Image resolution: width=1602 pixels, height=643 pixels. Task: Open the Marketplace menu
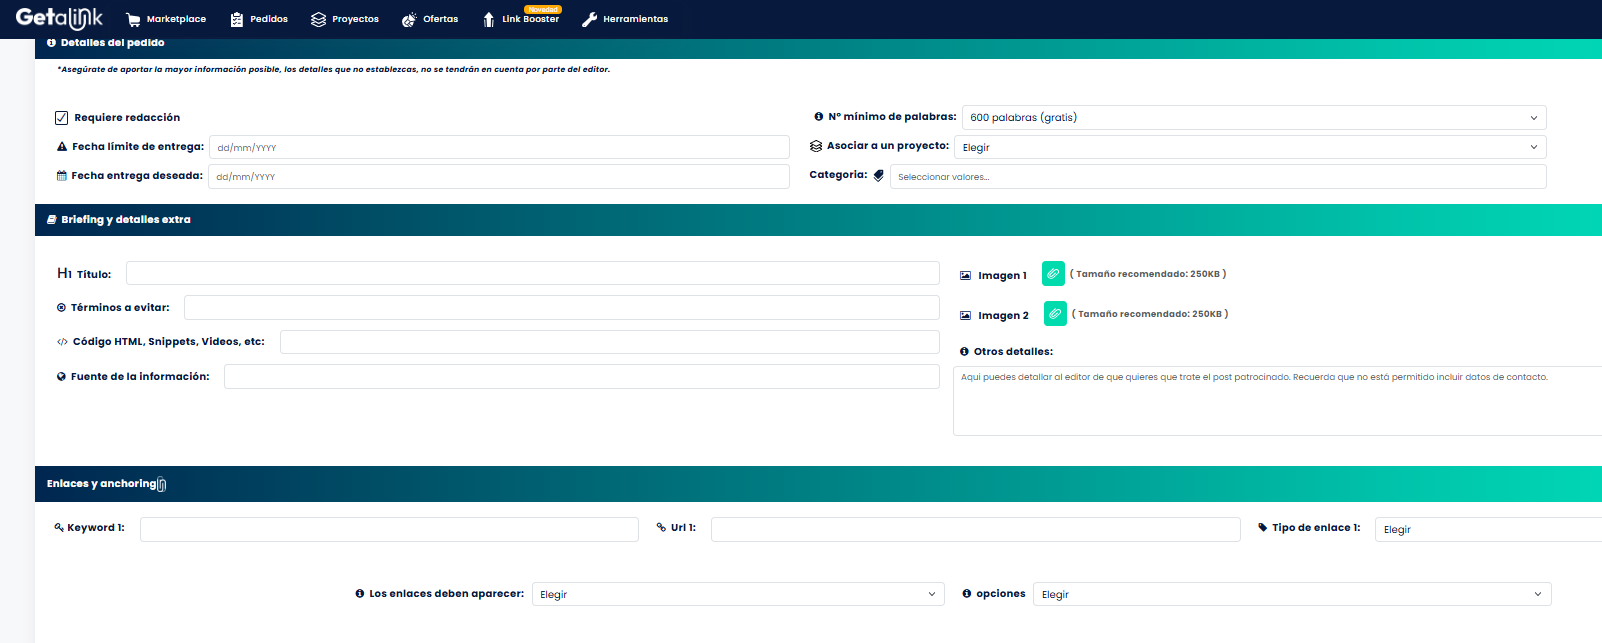166,19
